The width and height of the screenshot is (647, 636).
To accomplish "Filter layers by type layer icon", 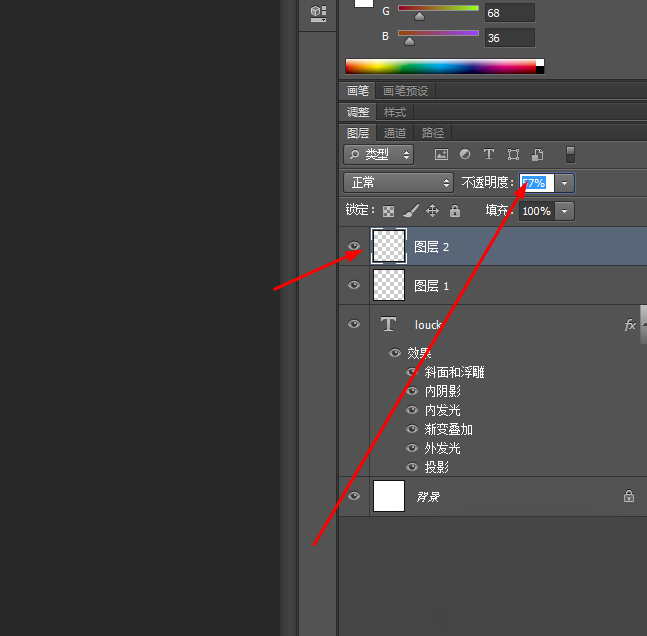I will click(x=489, y=154).
